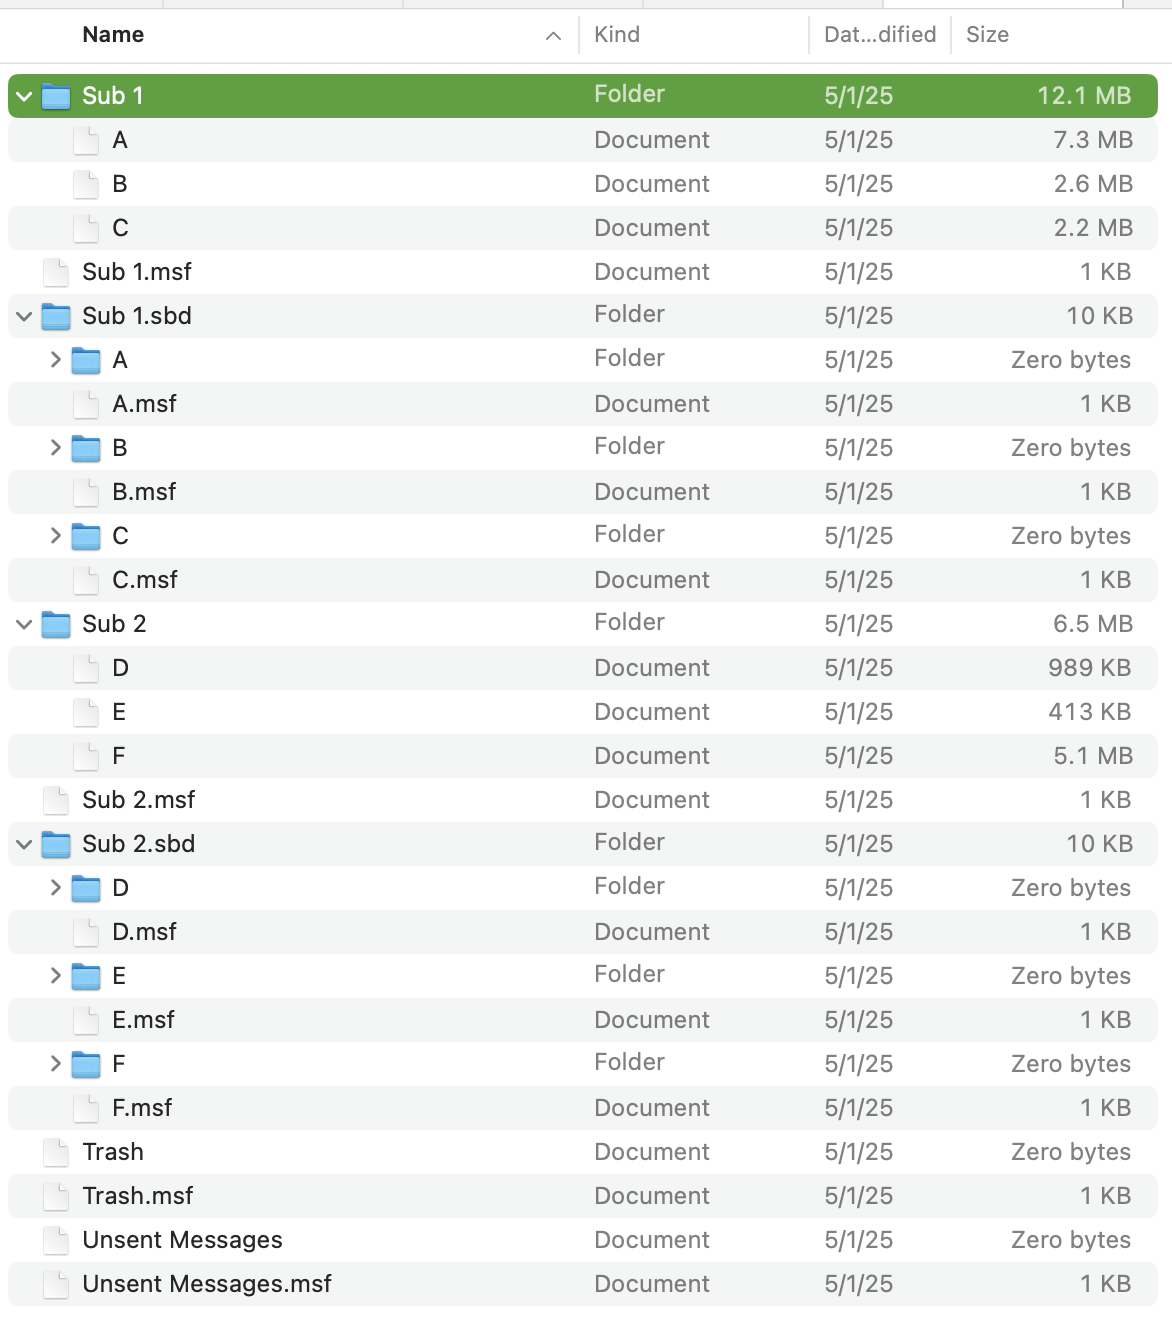
Task: Expand folder F inside Sub 2.sbd
Action: 56,1064
